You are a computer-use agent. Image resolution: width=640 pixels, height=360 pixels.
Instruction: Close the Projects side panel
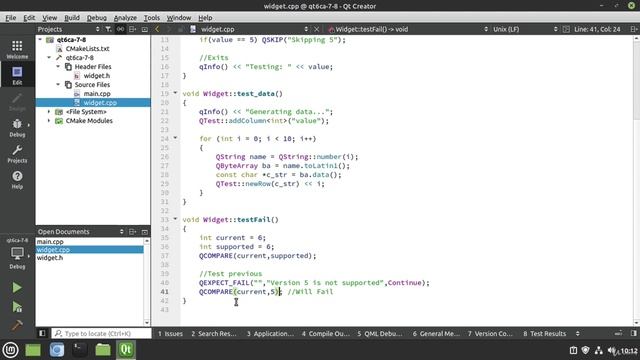[144, 29]
